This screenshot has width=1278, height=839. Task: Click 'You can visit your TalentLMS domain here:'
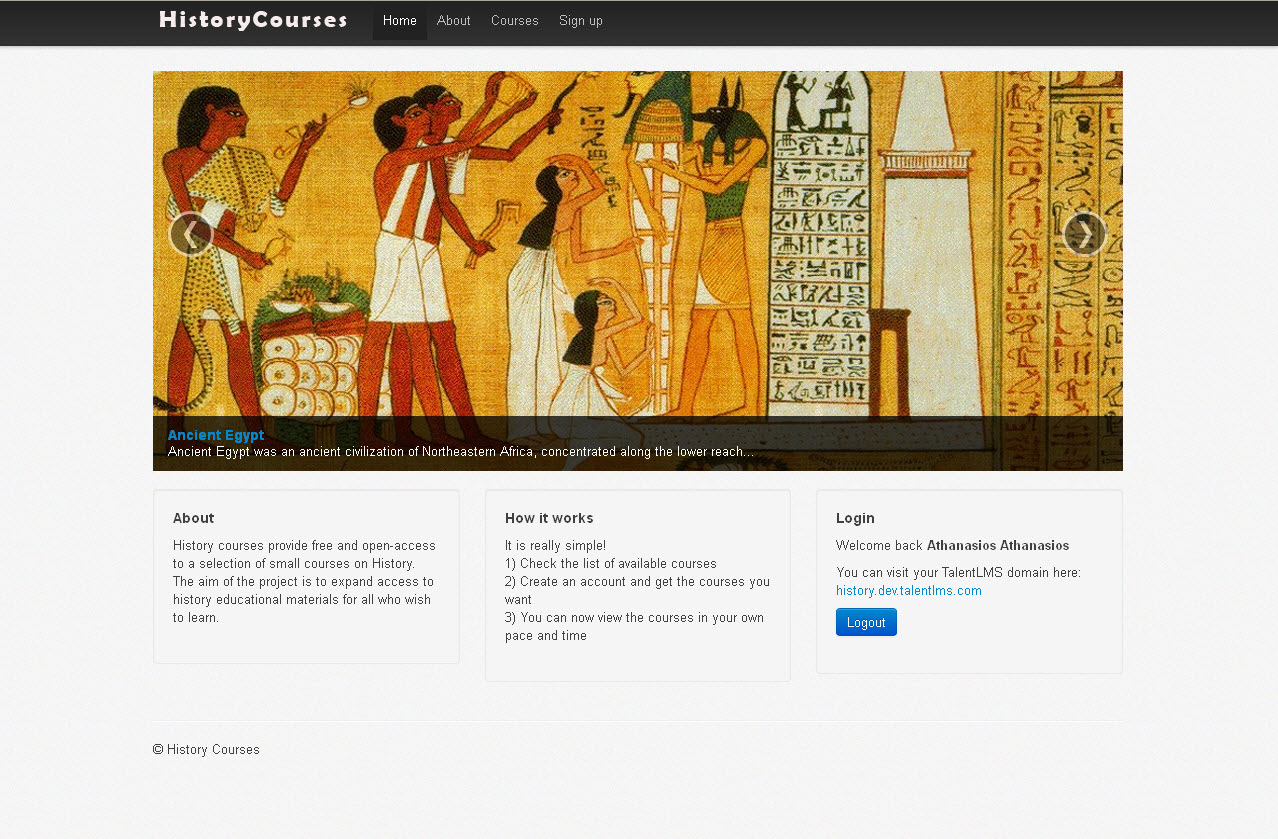(958, 573)
